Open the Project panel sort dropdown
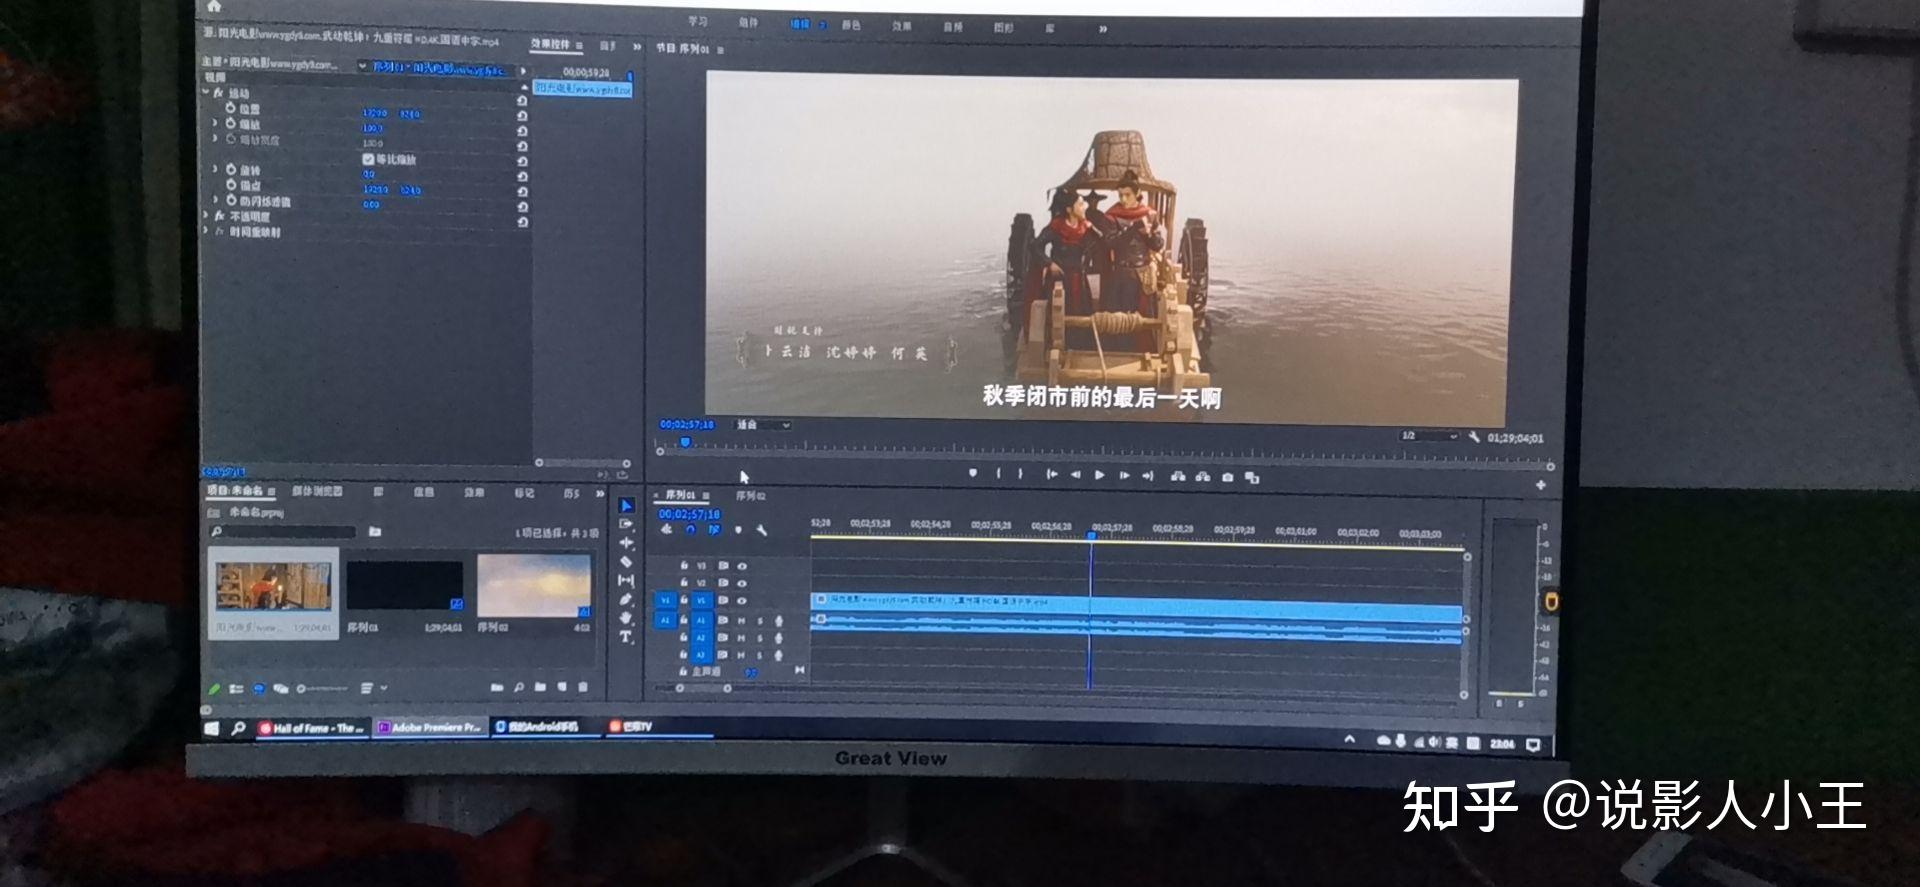This screenshot has width=1920, height=887. [371, 688]
